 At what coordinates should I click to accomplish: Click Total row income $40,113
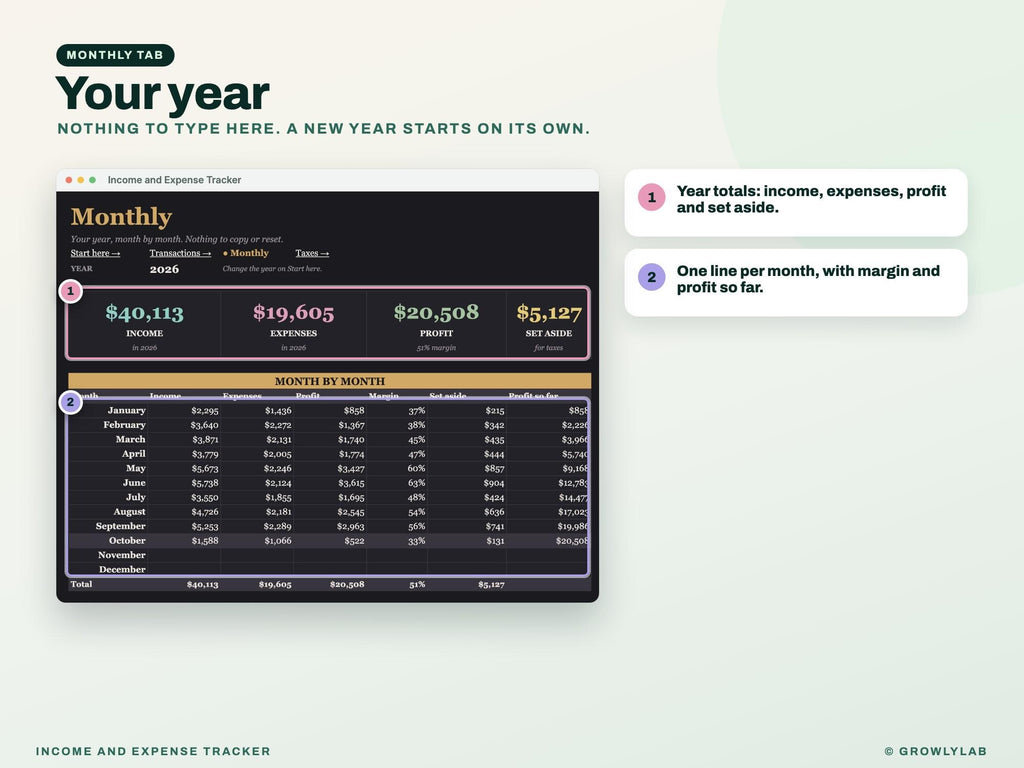(202, 584)
